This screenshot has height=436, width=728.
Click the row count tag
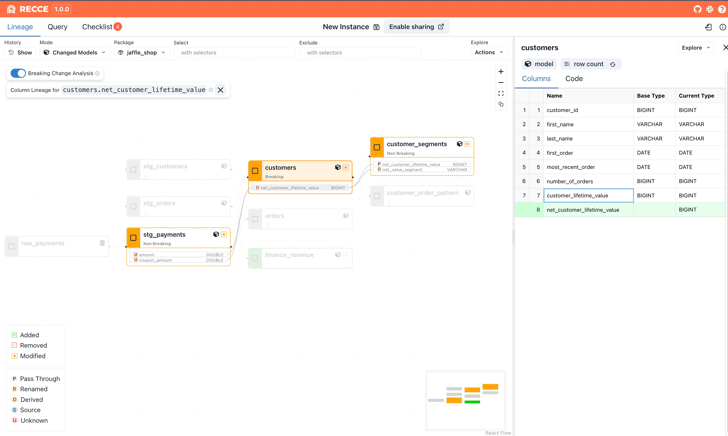tap(591, 64)
